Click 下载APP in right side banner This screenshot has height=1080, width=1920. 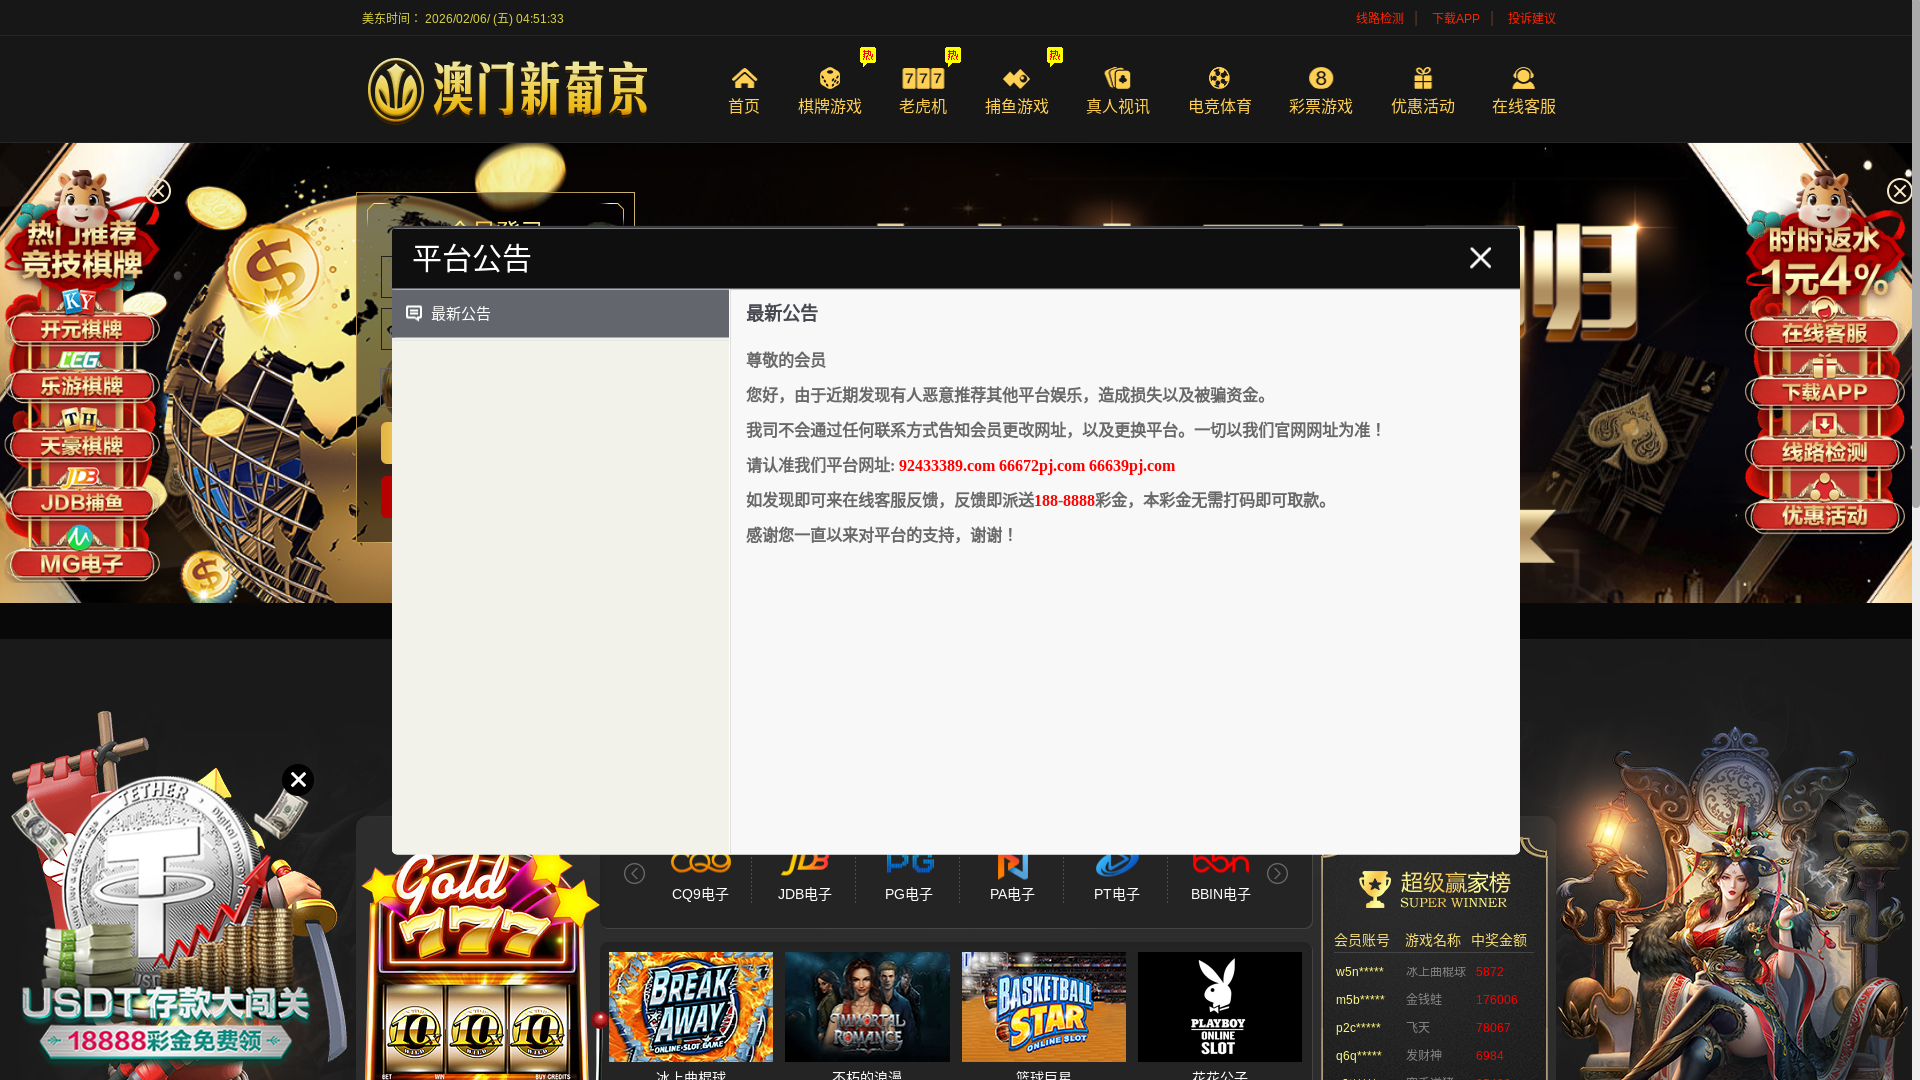coord(1824,392)
